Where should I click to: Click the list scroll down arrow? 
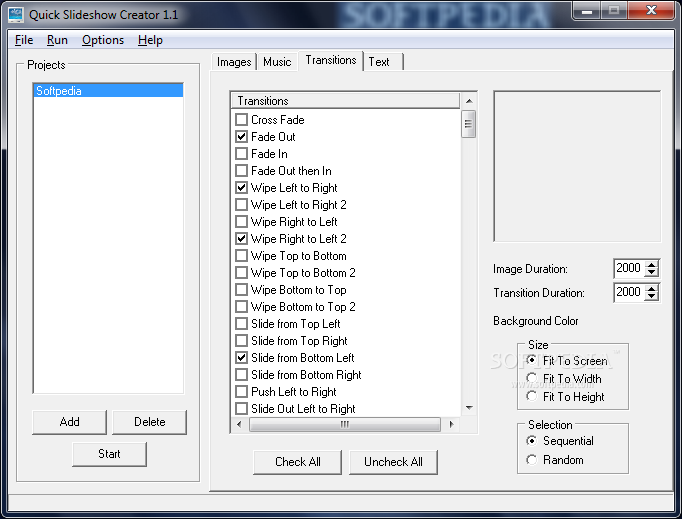pos(469,408)
